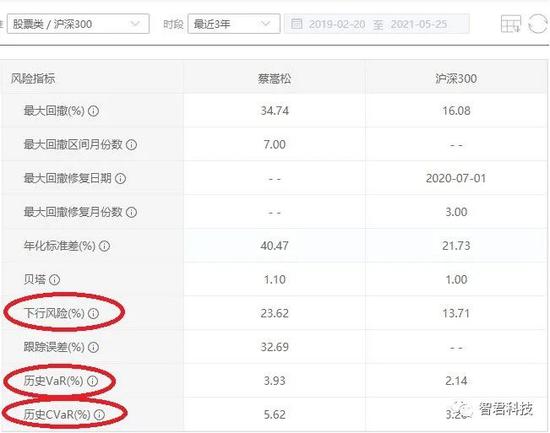550x433 pixels.
Task: Click the 下行风险(%) row label
Action: pos(54,313)
